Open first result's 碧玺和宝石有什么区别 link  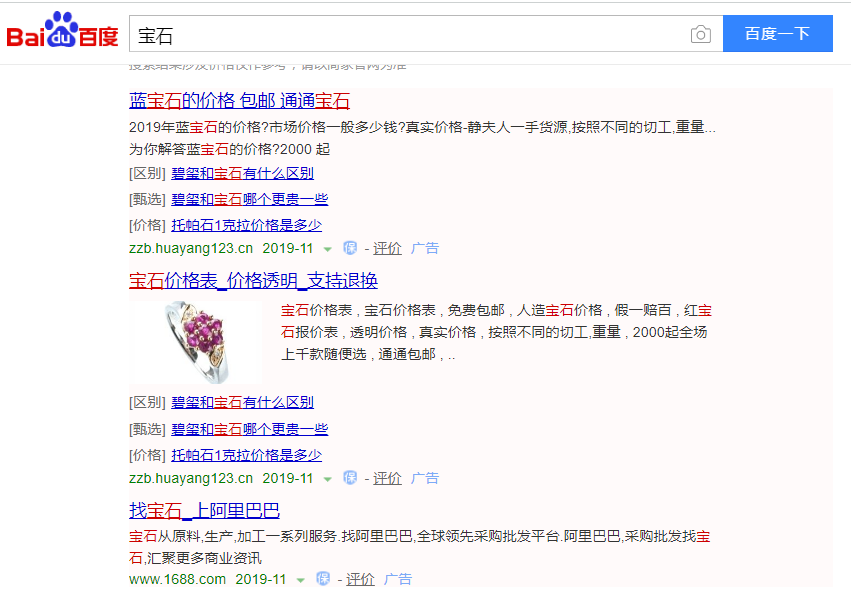[x=243, y=174]
